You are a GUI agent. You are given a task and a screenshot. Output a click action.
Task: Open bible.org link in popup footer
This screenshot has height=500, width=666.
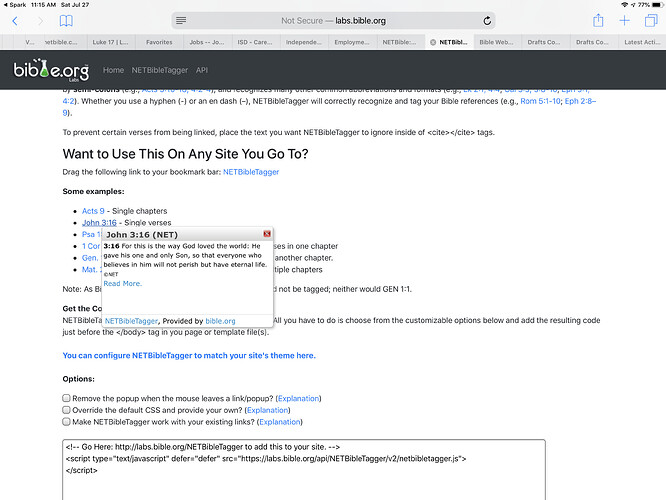220,321
